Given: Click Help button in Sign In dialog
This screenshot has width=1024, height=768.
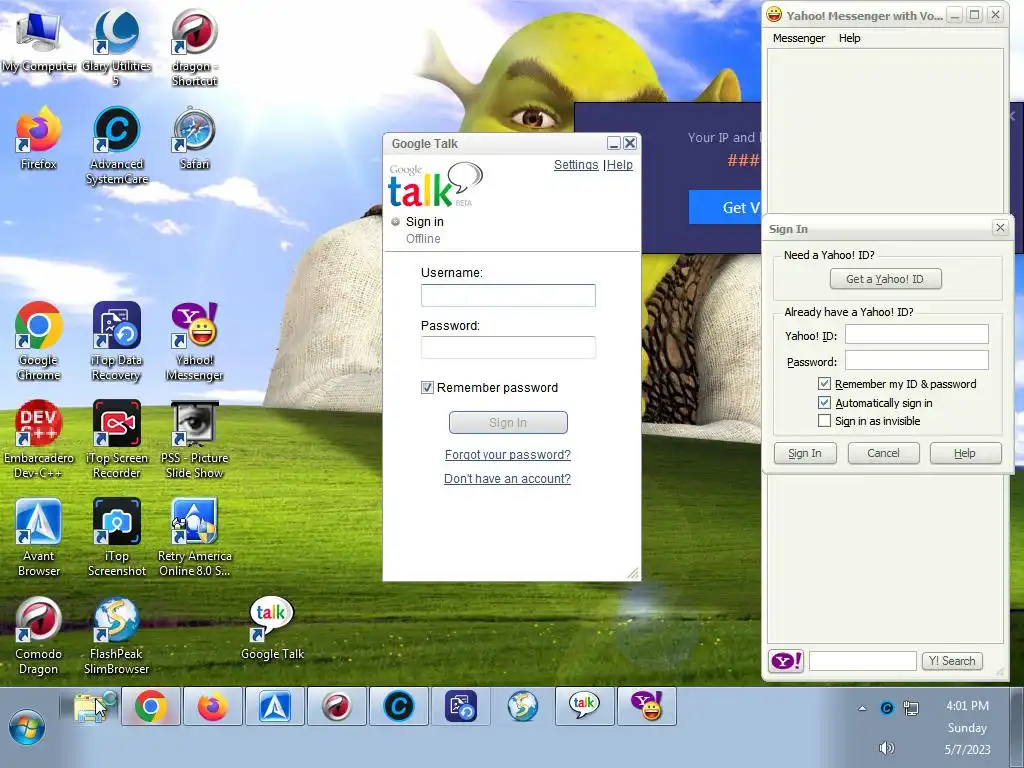Looking at the screenshot, I should (x=965, y=453).
